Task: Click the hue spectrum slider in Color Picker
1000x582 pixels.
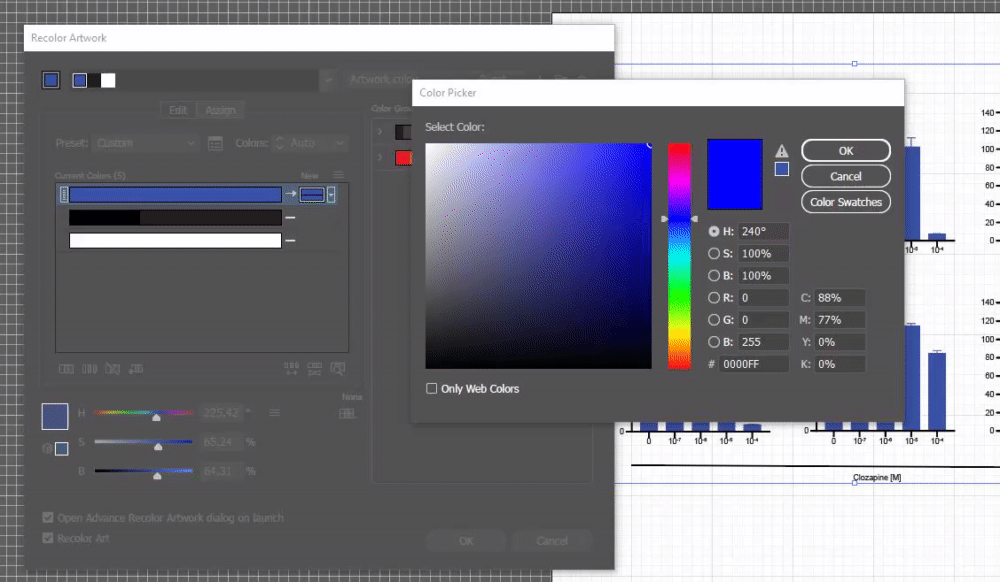Action: 679,256
